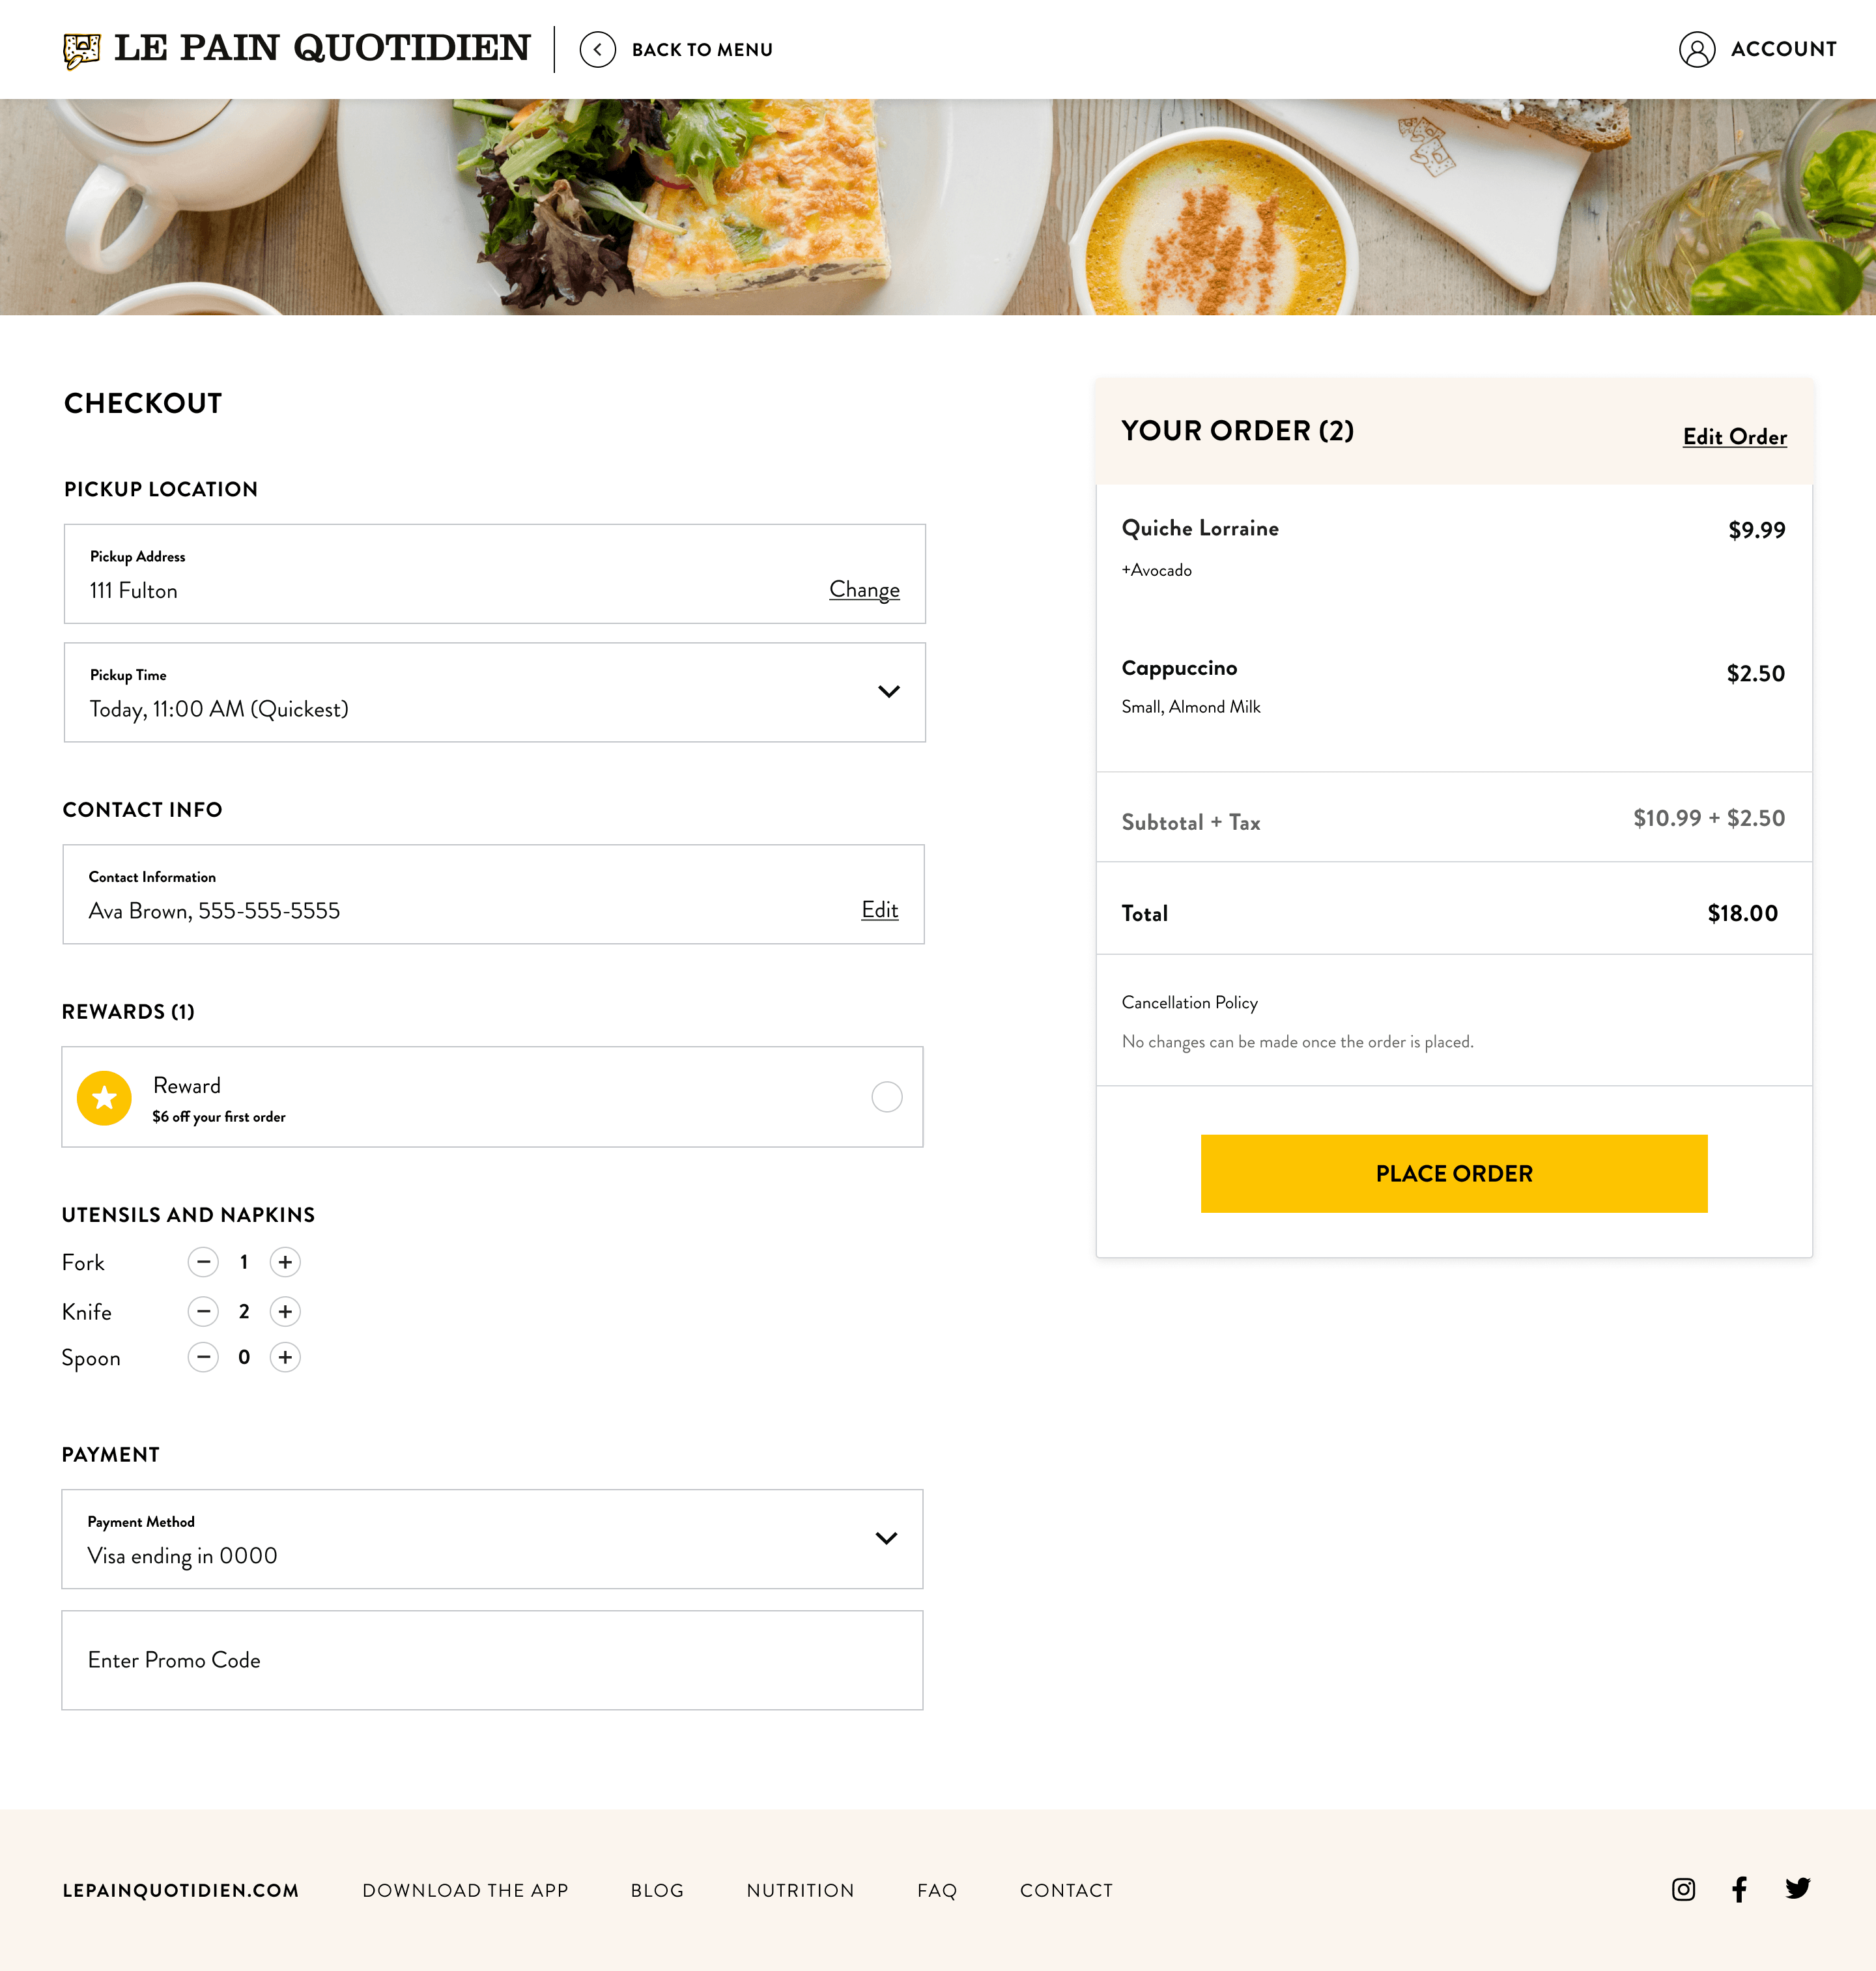
Task: Focus the Enter Promo Code field
Action: click(492, 1660)
